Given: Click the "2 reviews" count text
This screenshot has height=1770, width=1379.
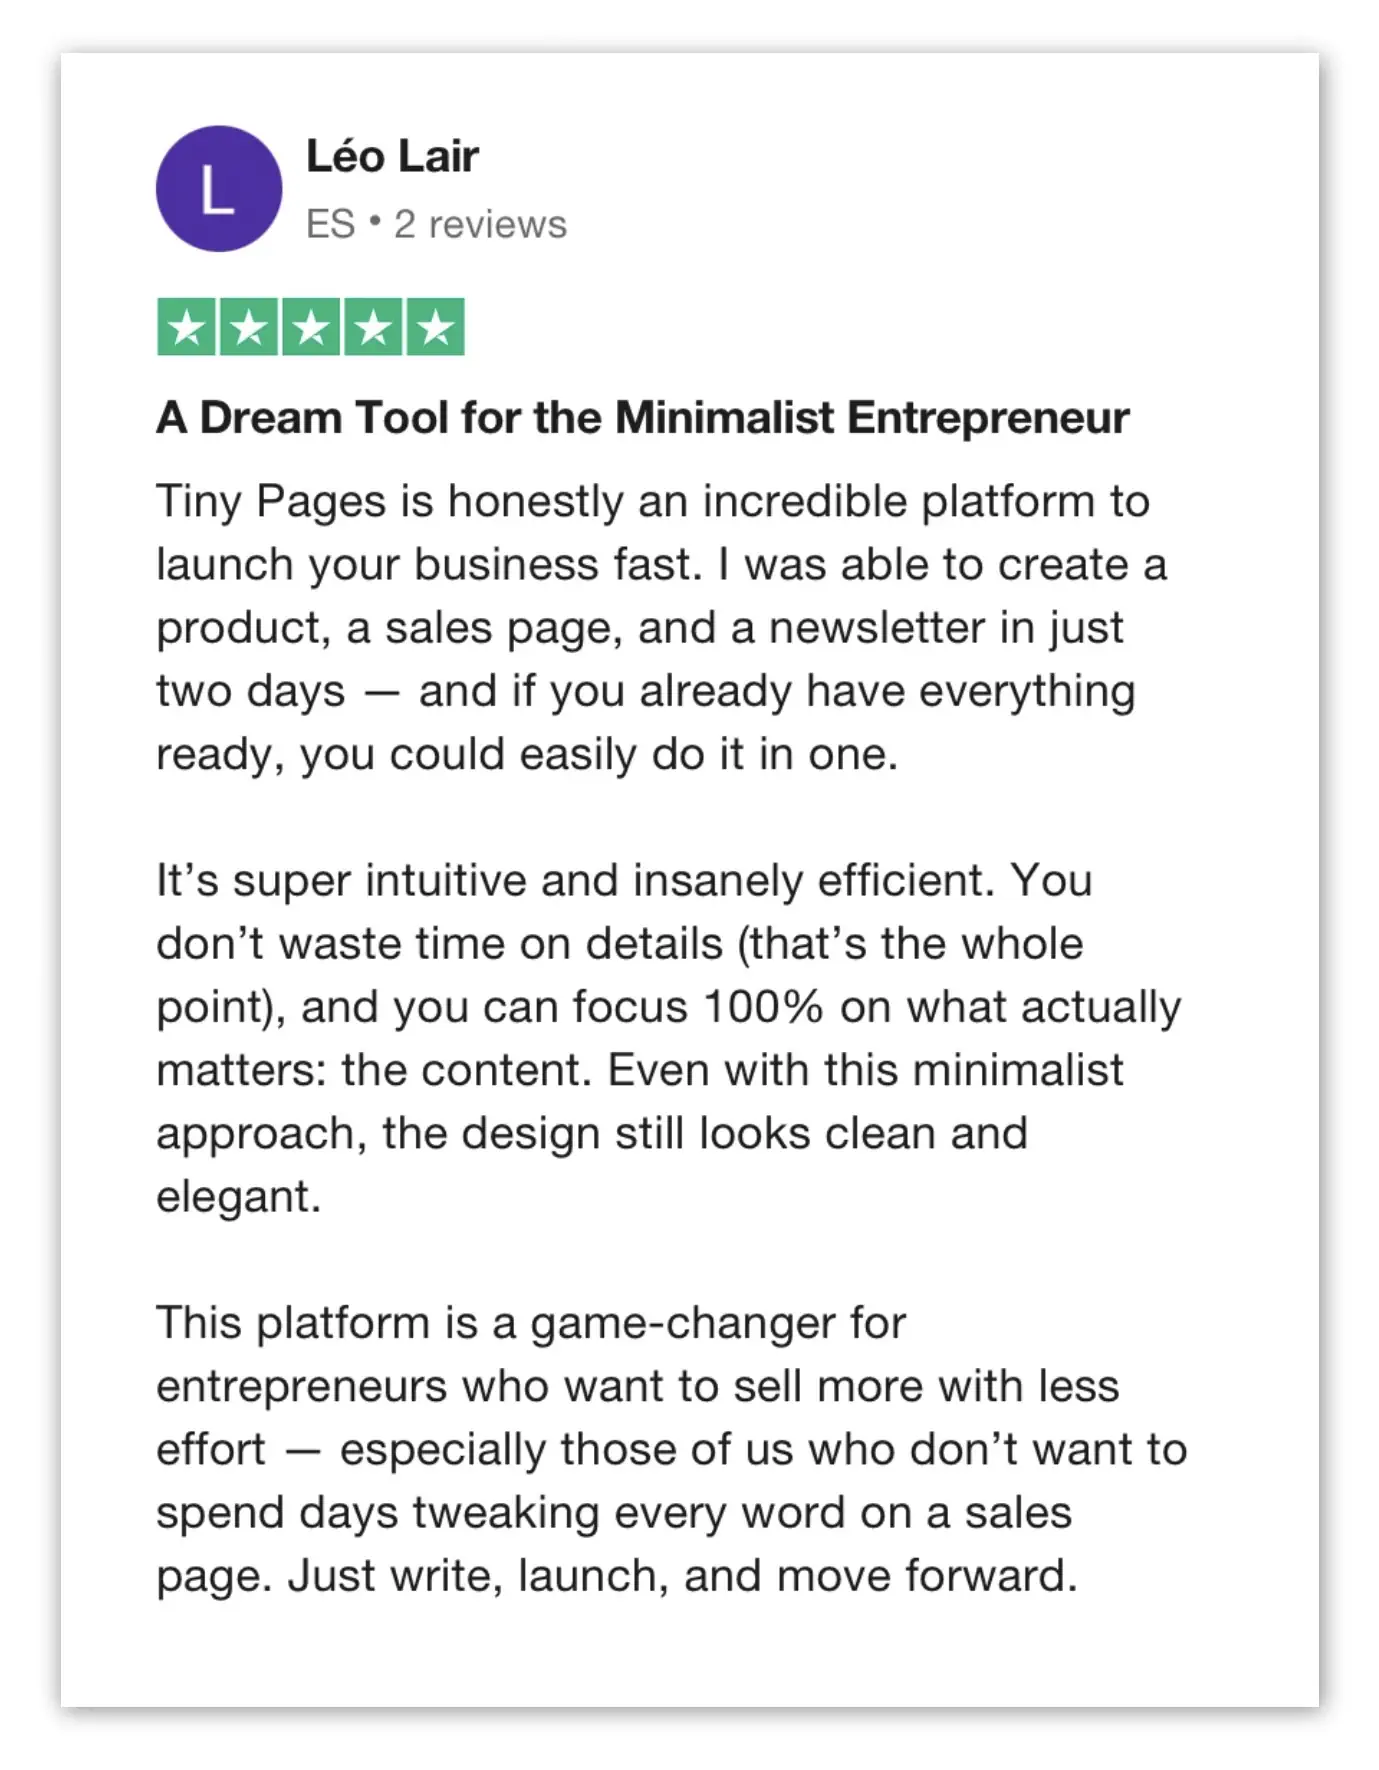Looking at the screenshot, I should tap(480, 224).
